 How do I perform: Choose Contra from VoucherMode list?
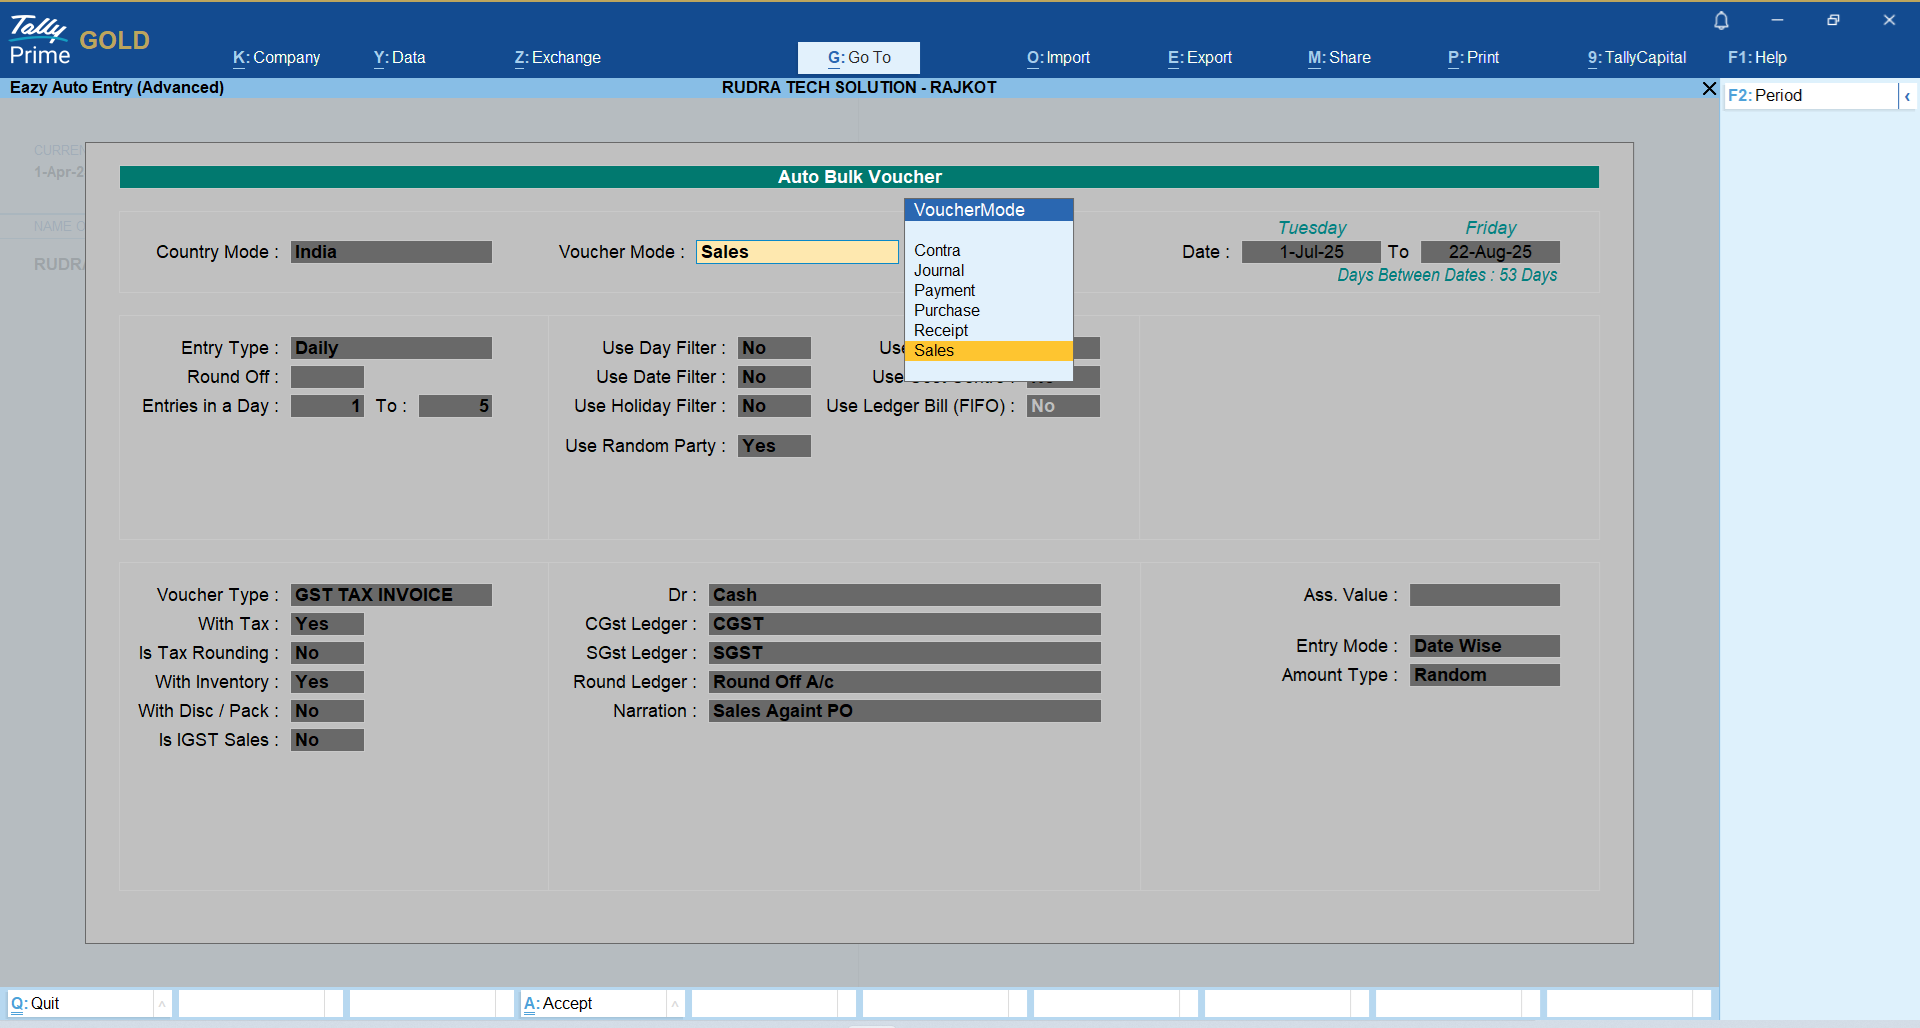[937, 251]
